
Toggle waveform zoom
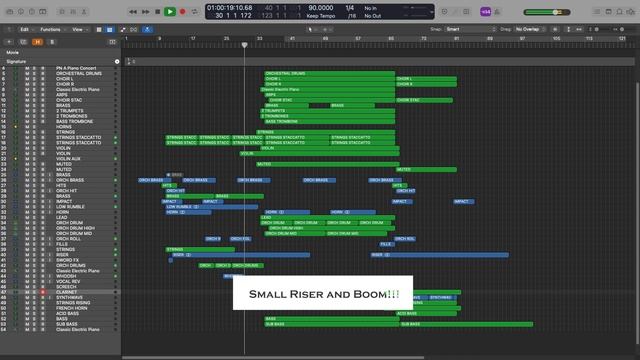pos(555,29)
